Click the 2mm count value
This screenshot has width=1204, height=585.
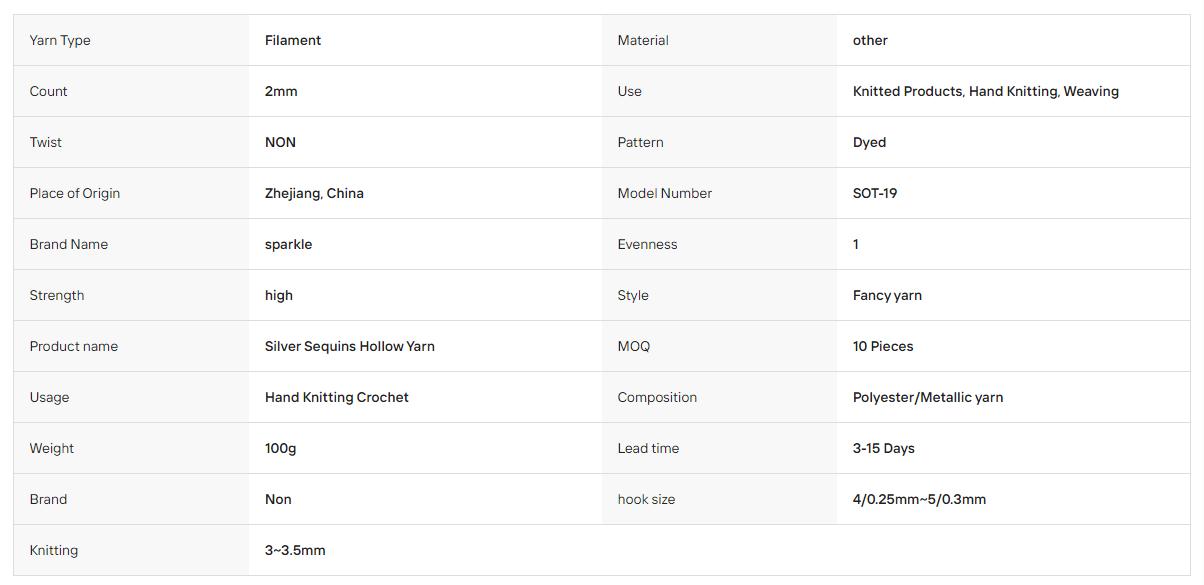[281, 91]
